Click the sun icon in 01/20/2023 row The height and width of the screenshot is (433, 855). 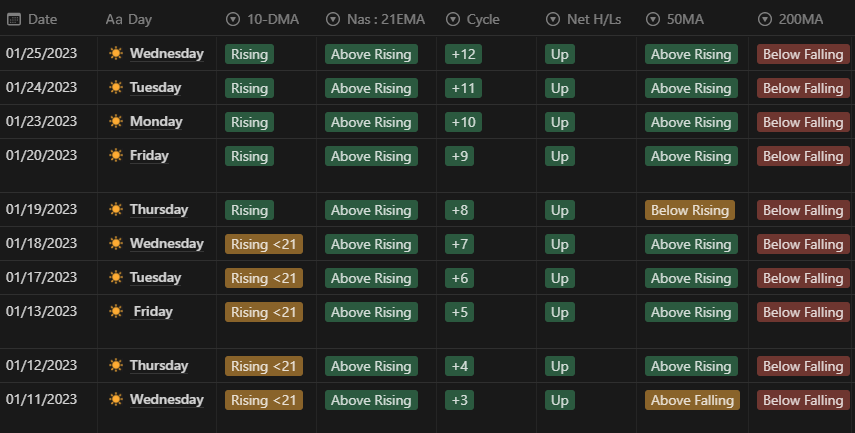coord(116,155)
